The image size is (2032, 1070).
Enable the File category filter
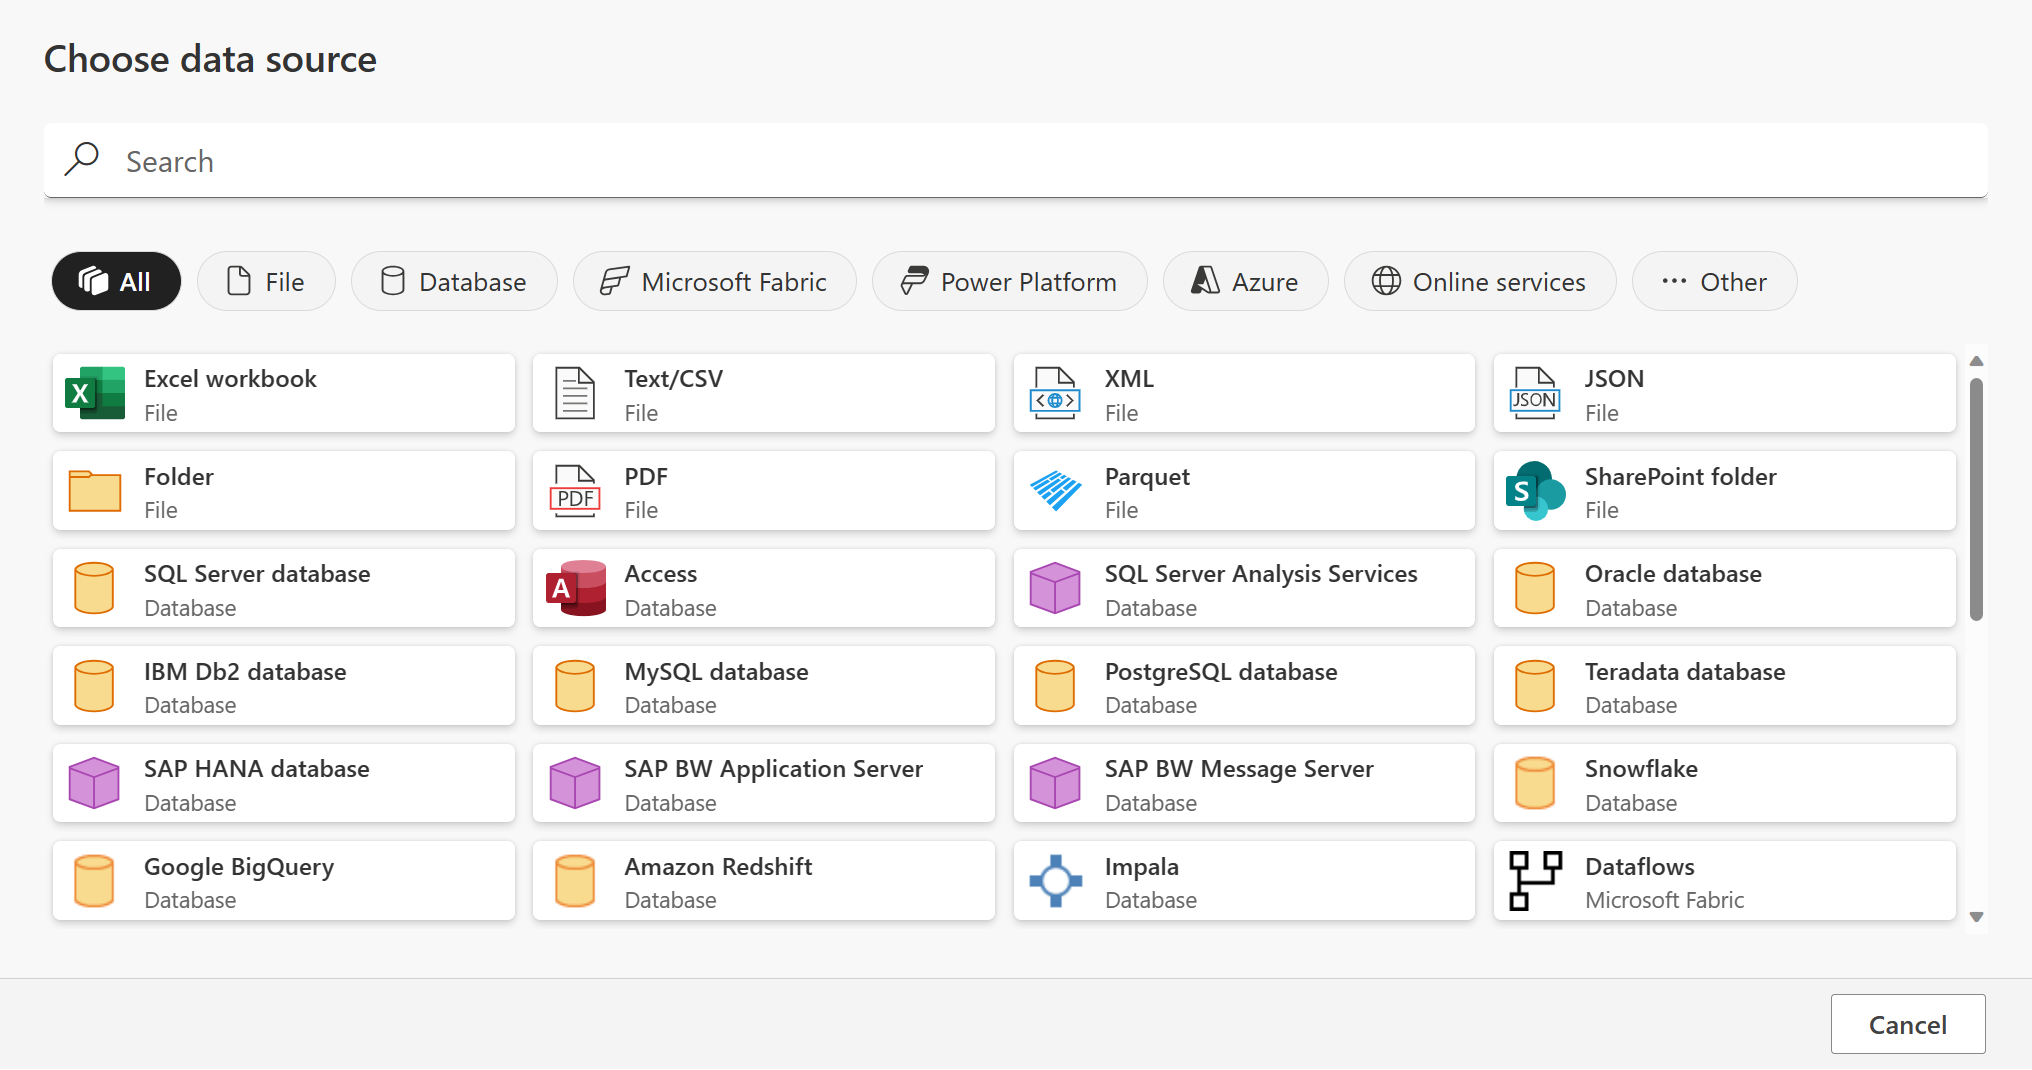(266, 281)
